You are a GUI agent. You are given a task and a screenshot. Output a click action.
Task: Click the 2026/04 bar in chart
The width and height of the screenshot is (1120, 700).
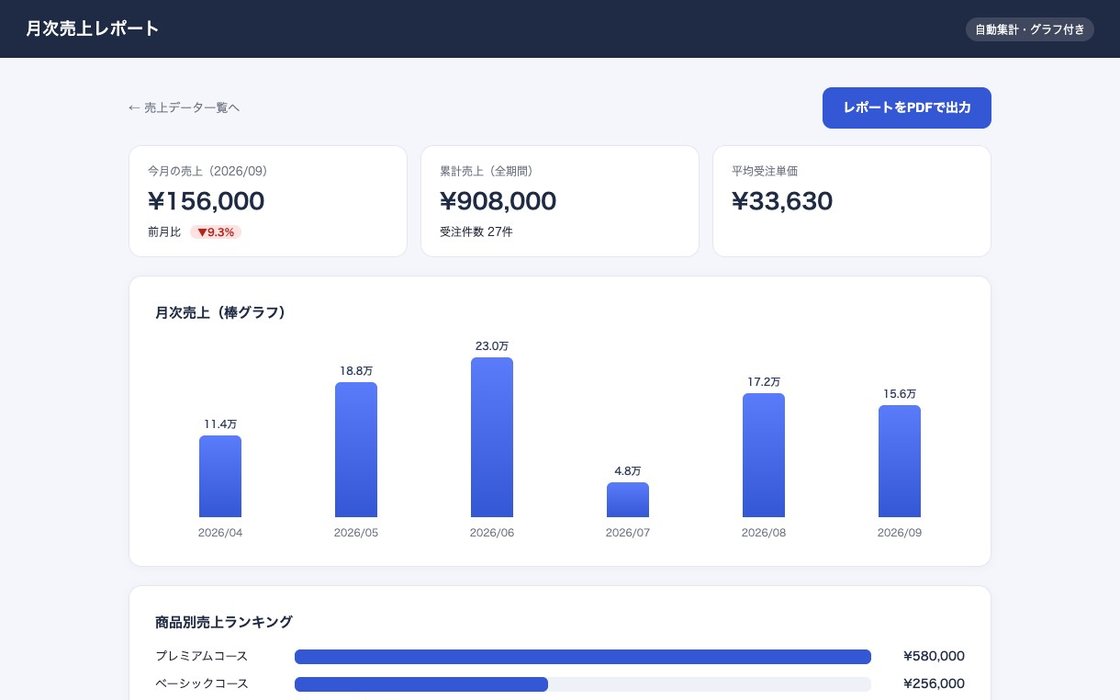[x=220, y=476]
